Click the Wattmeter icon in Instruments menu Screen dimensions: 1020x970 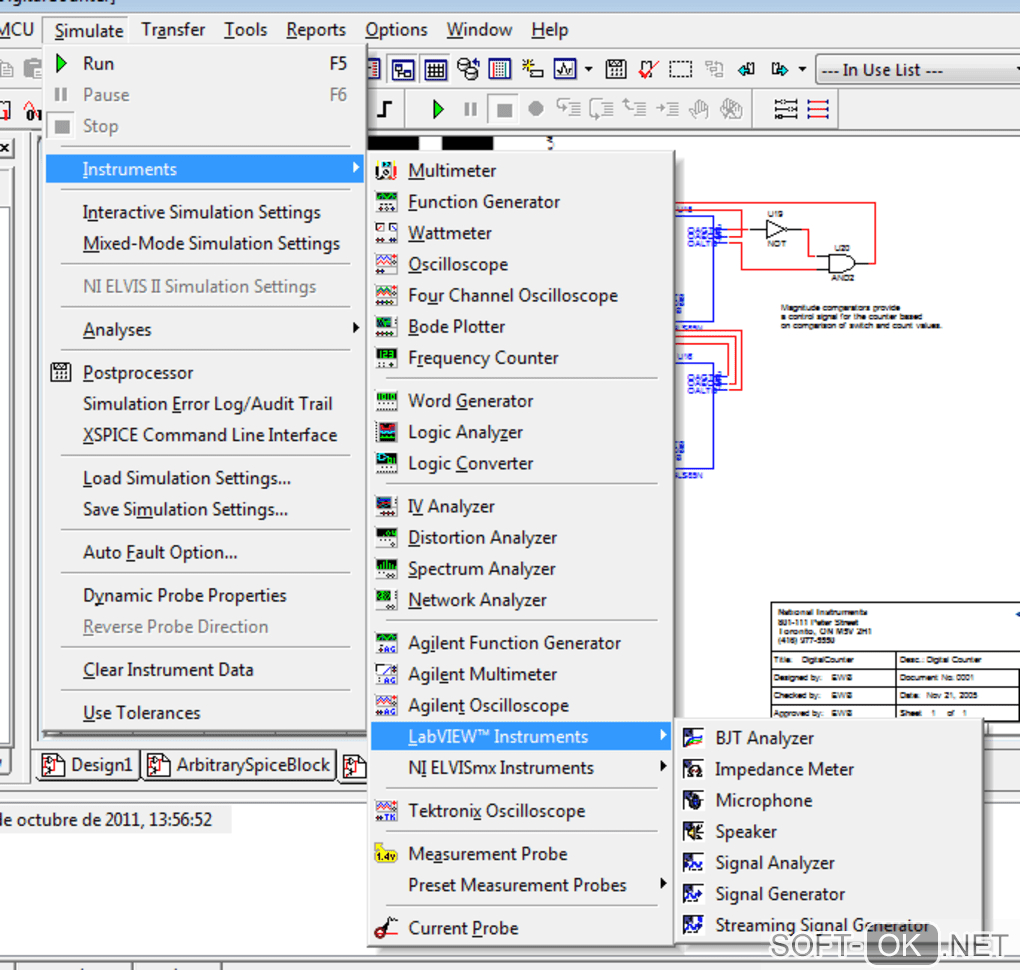coord(386,234)
